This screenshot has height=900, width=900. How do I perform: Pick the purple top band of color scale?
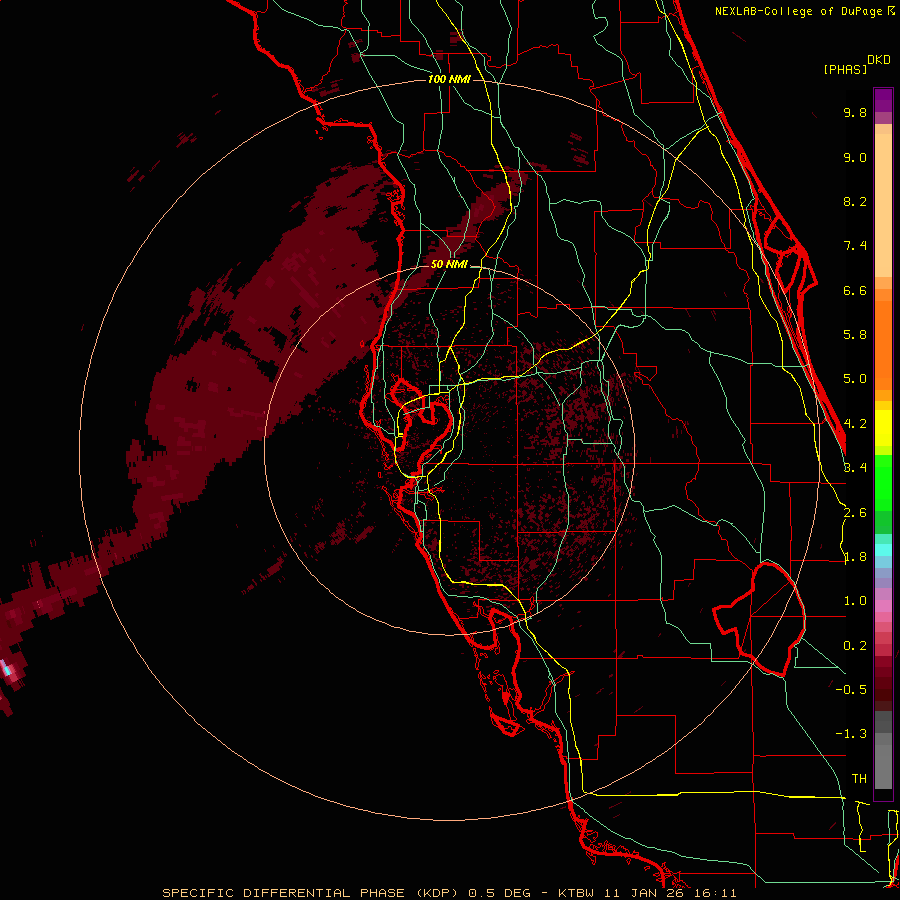coord(883,100)
